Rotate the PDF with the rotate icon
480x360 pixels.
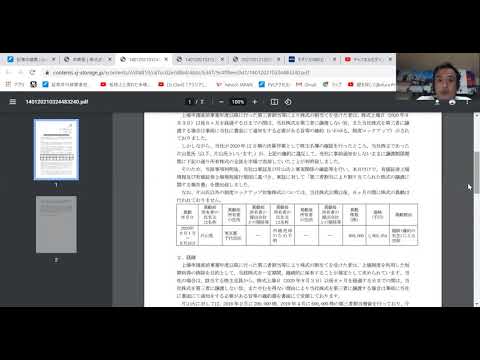[x=288, y=102]
